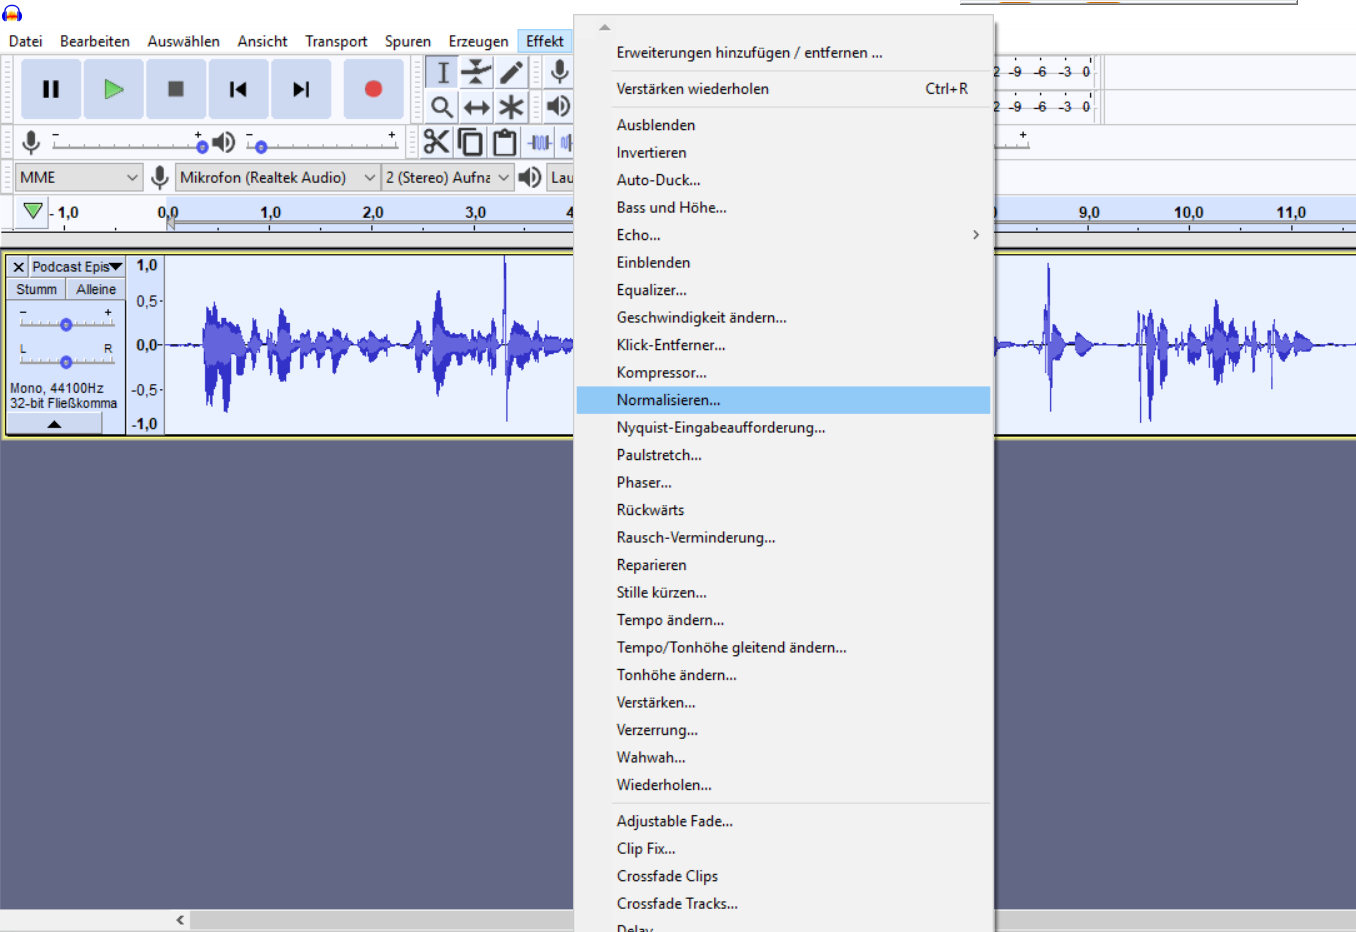
Task: Open the playback device dropdown
Action: [x=561, y=178]
